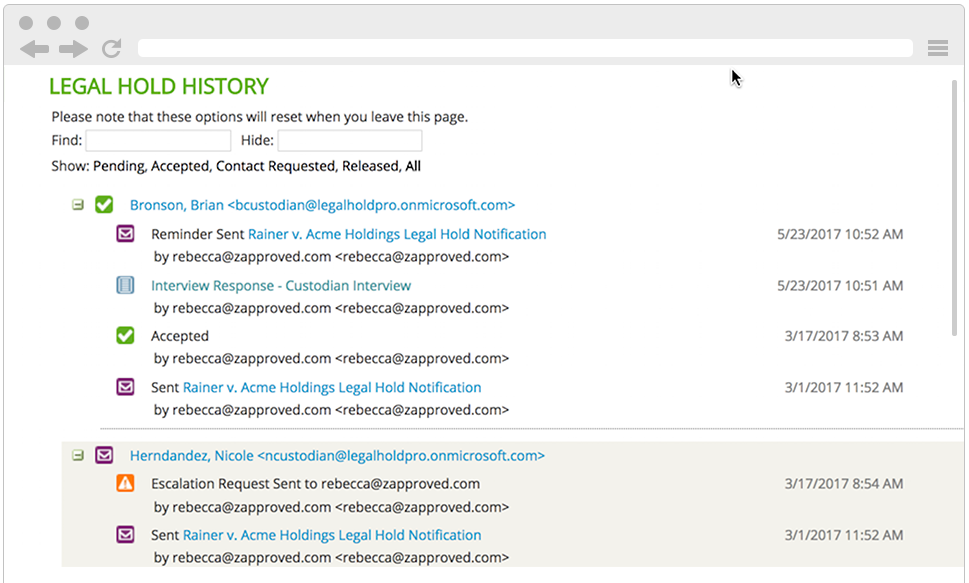Click the orange Escalation Request warning icon
Image resolution: width=969 pixels, height=583 pixels.
[x=125, y=483]
